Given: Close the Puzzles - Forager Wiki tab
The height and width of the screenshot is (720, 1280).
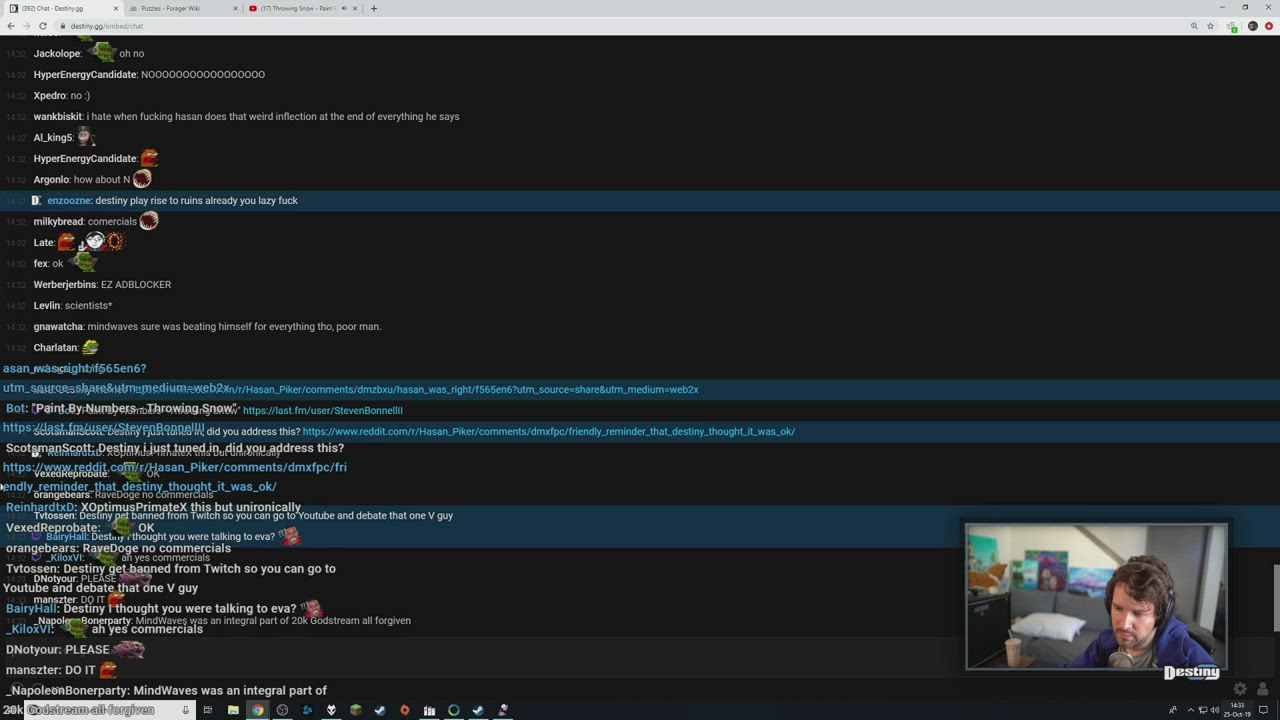Looking at the screenshot, I should [236, 8].
